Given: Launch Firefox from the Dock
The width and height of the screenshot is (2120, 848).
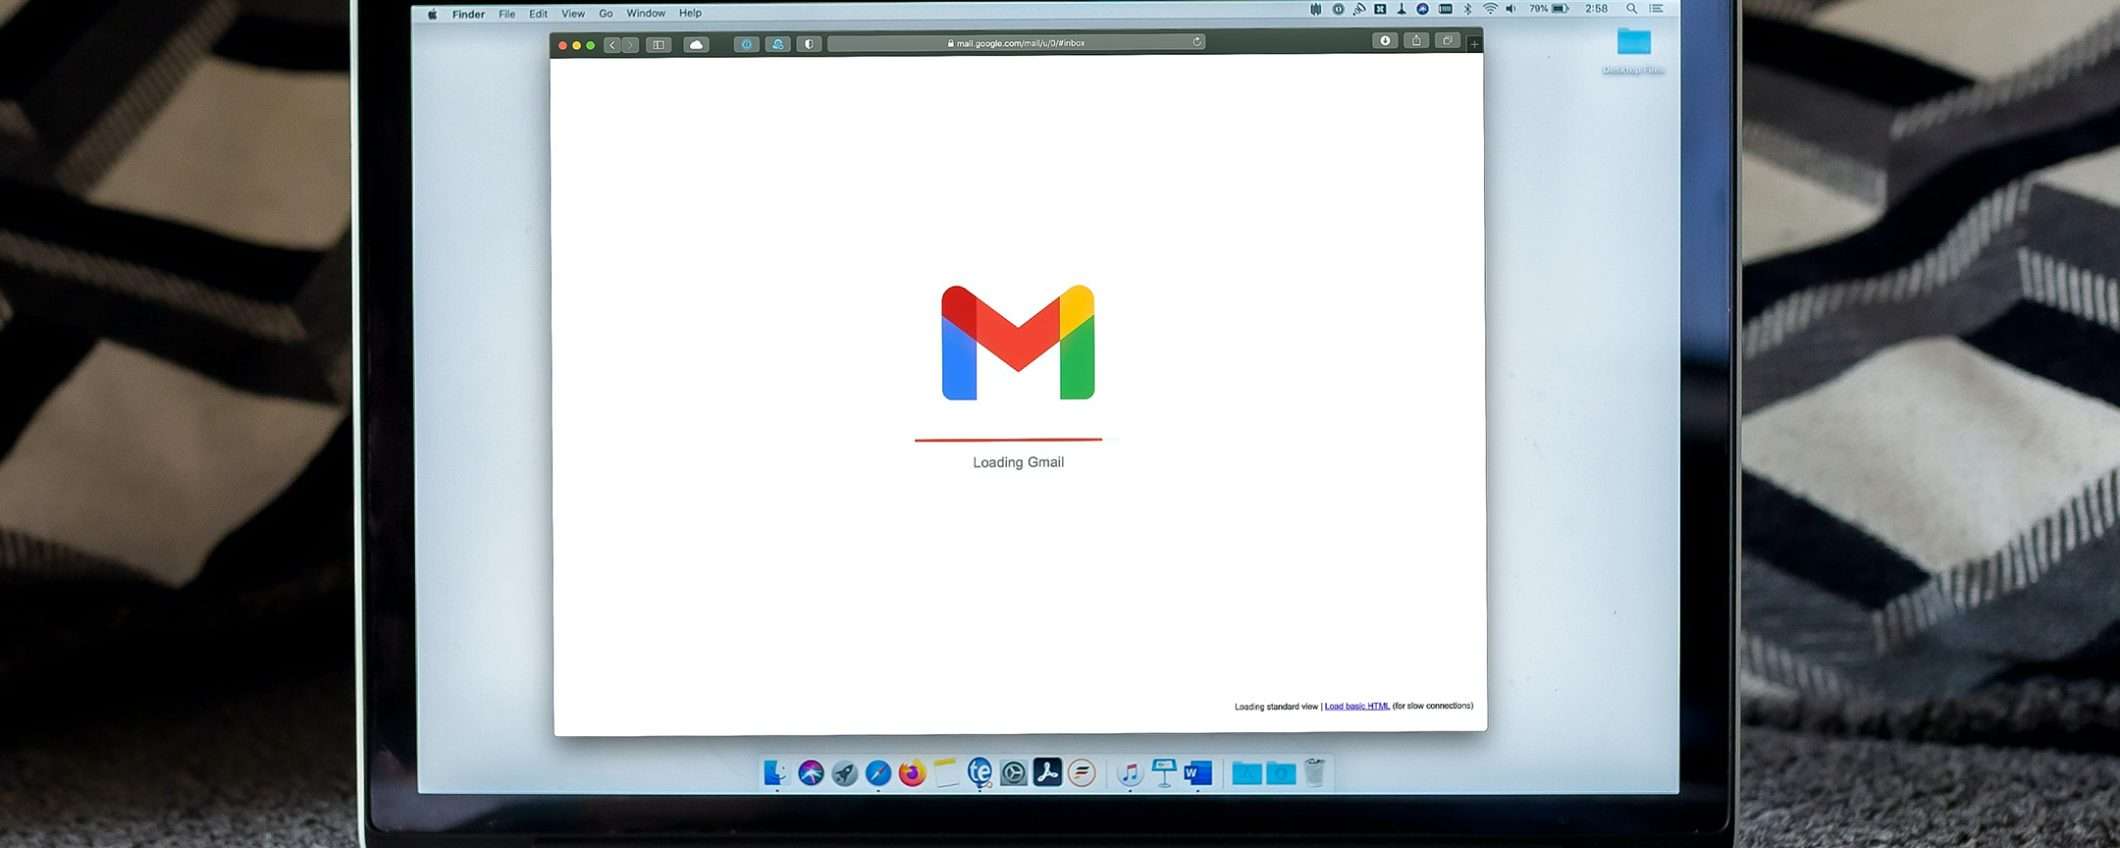Looking at the screenshot, I should (912, 773).
